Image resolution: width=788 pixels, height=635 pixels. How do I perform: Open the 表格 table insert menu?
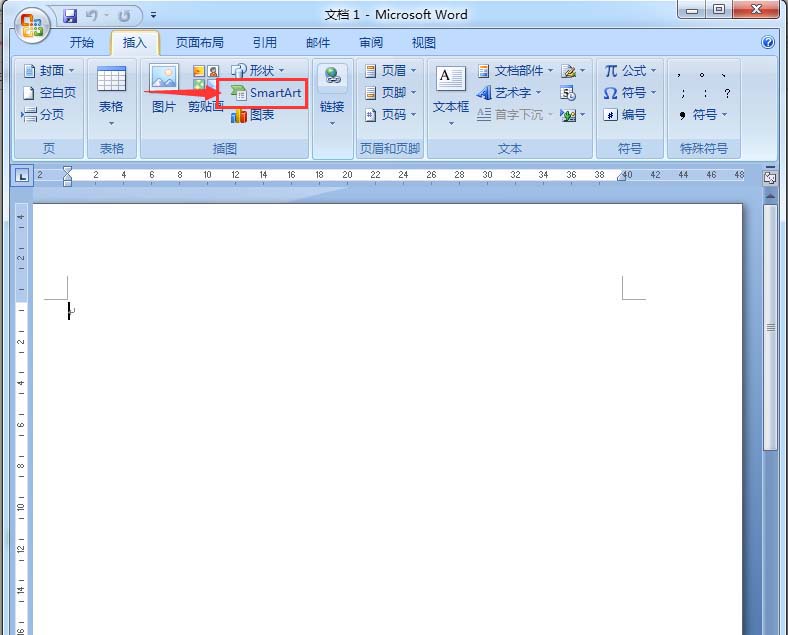tap(111, 95)
